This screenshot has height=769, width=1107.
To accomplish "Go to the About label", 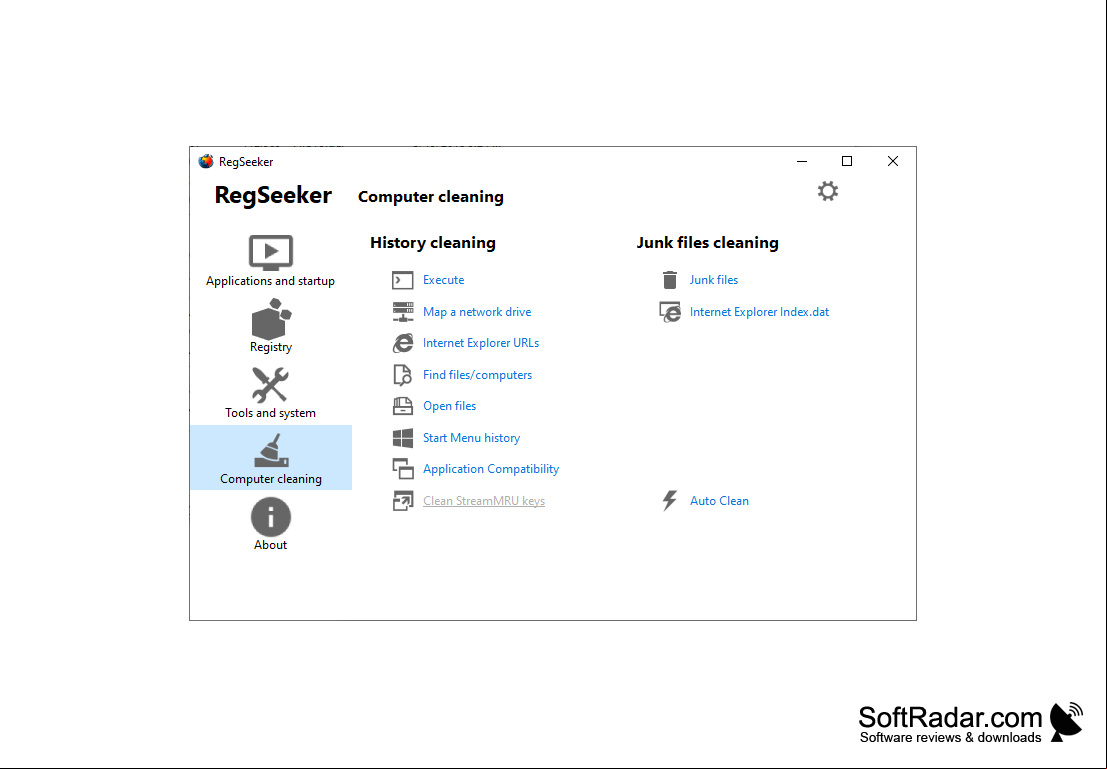I will point(270,544).
